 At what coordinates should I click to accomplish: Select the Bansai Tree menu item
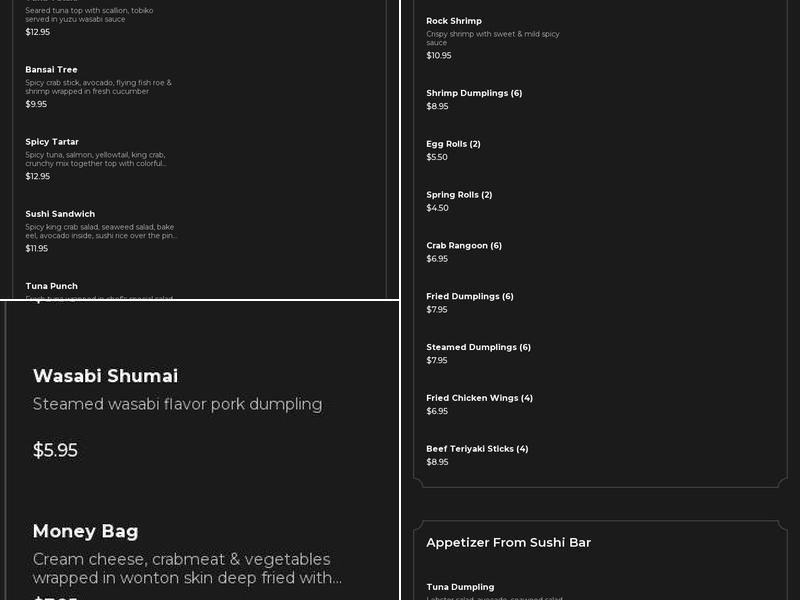click(51, 70)
